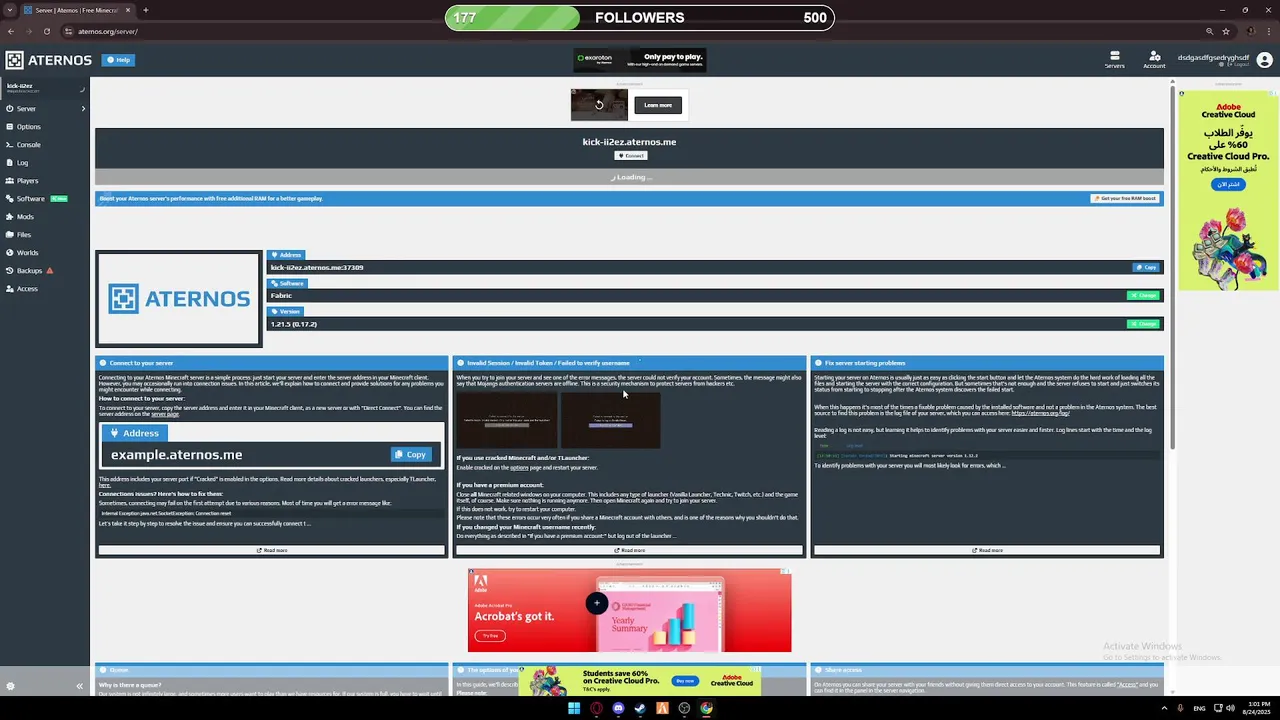Click the server page link in article
Screen dimensions: 1280x720
click(165, 414)
